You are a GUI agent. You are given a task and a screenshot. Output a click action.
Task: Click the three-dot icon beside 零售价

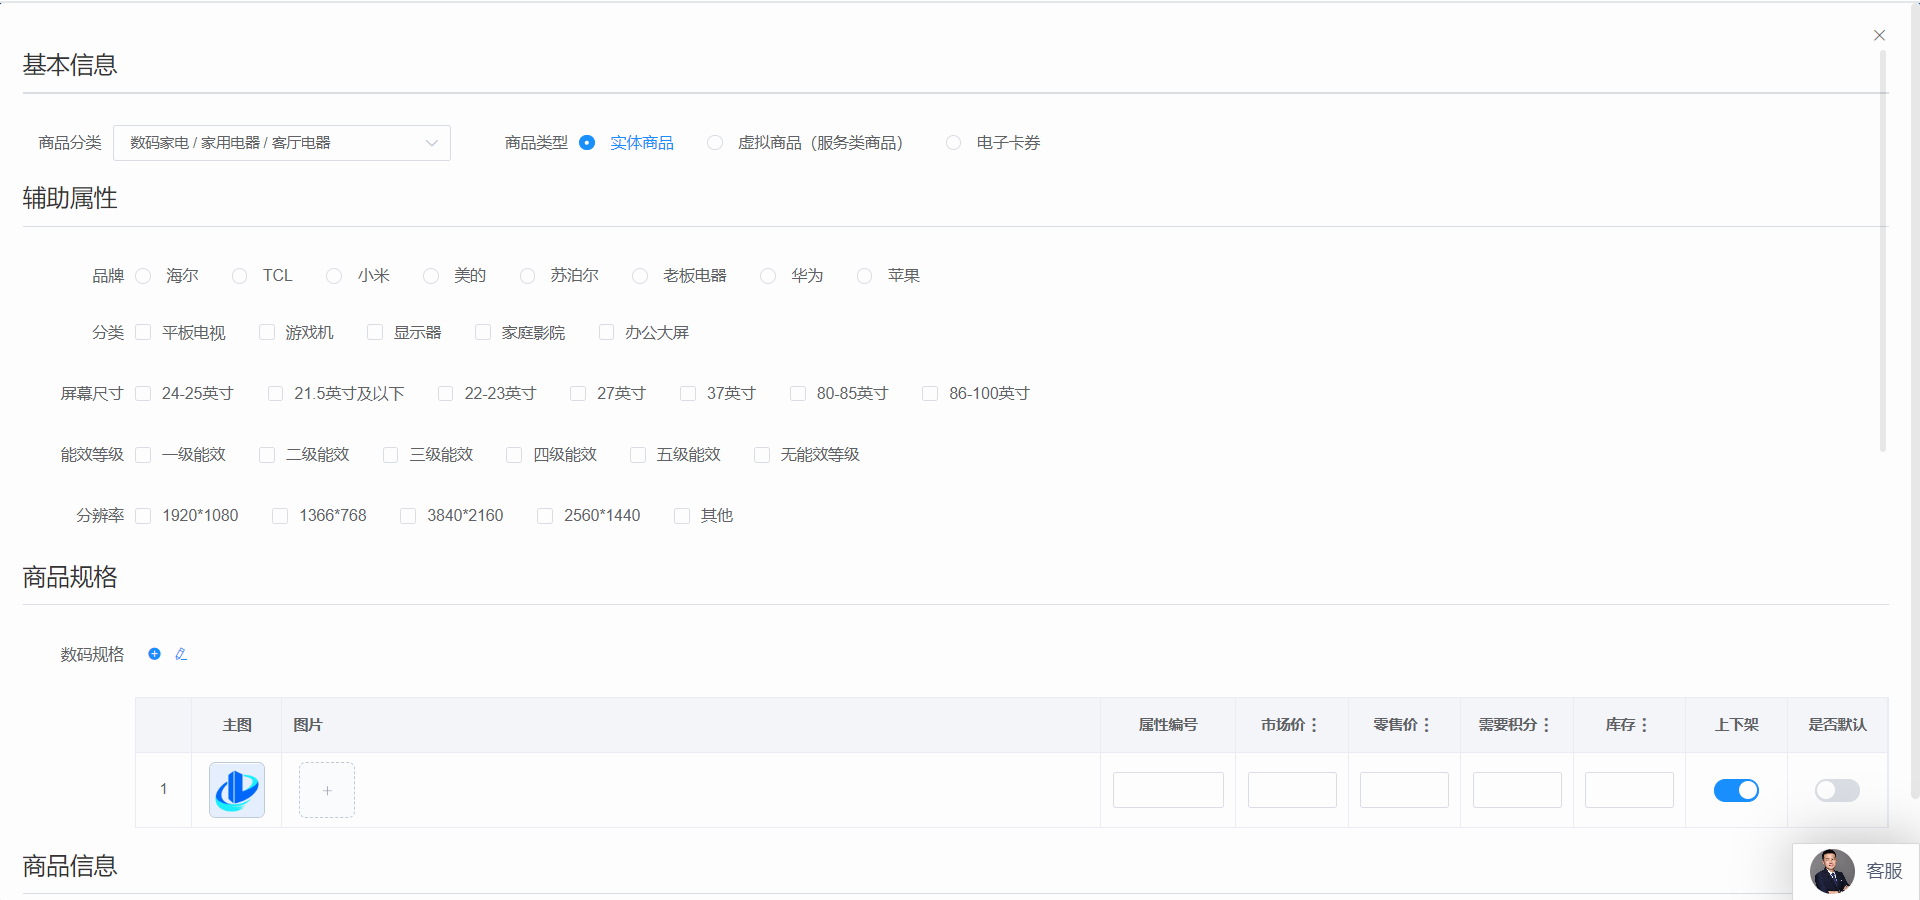click(1426, 725)
